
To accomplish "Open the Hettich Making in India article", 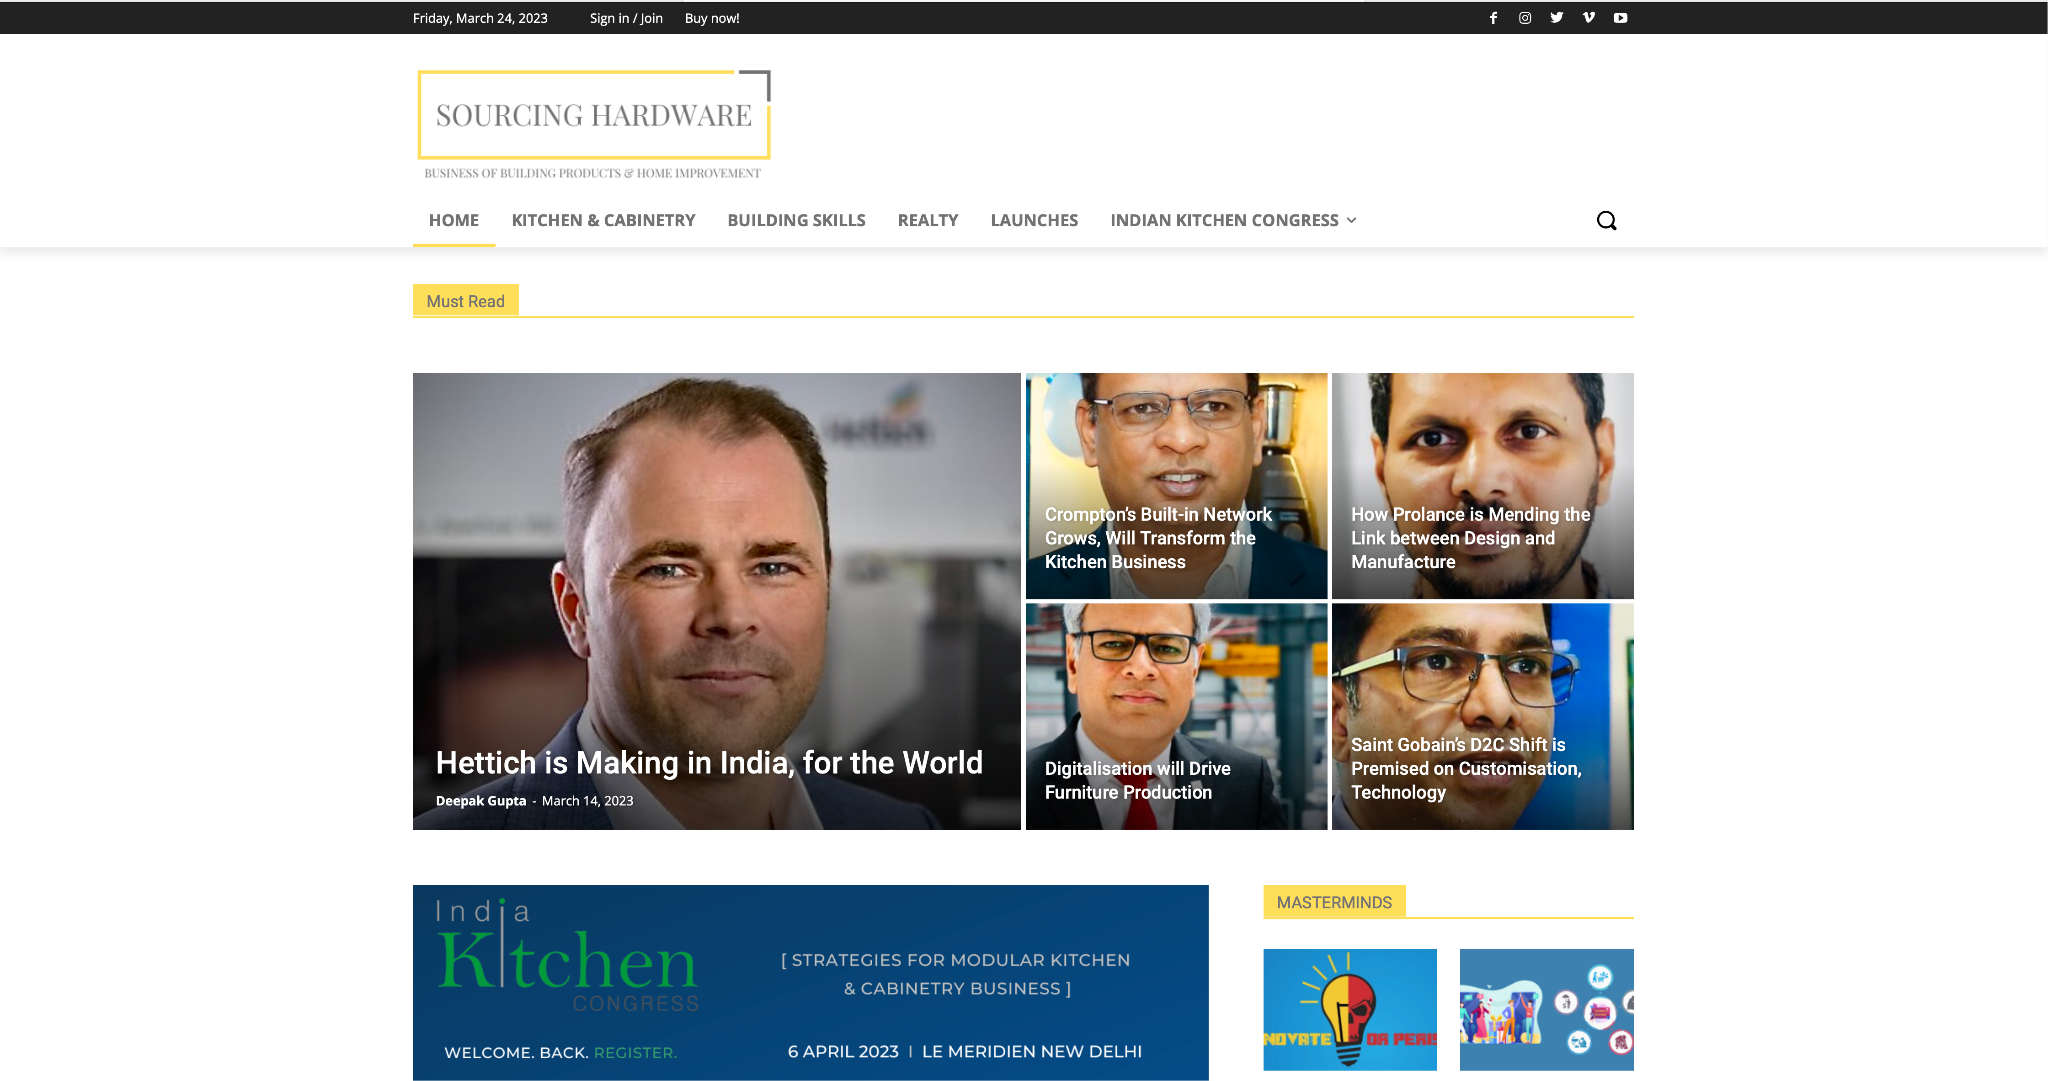I will click(709, 763).
